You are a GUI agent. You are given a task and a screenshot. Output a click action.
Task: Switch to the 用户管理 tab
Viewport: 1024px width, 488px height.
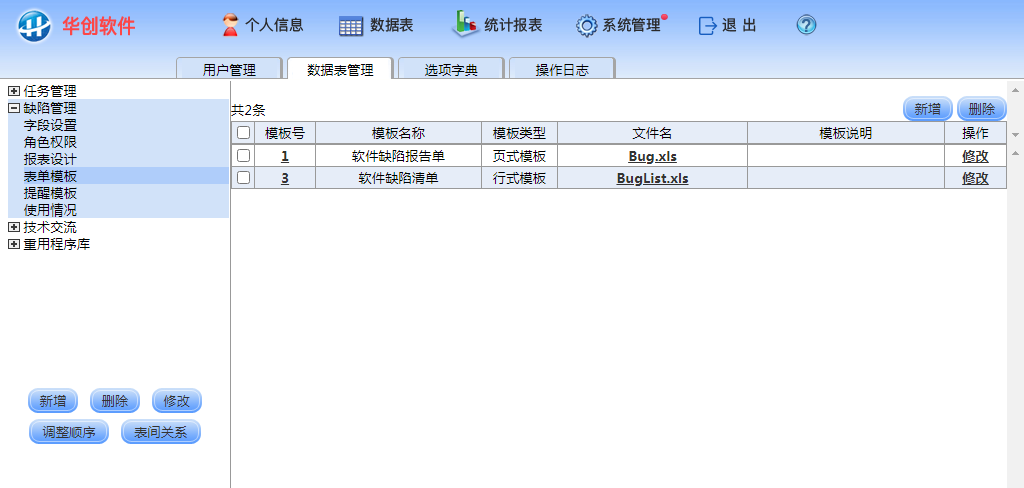pos(229,70)
